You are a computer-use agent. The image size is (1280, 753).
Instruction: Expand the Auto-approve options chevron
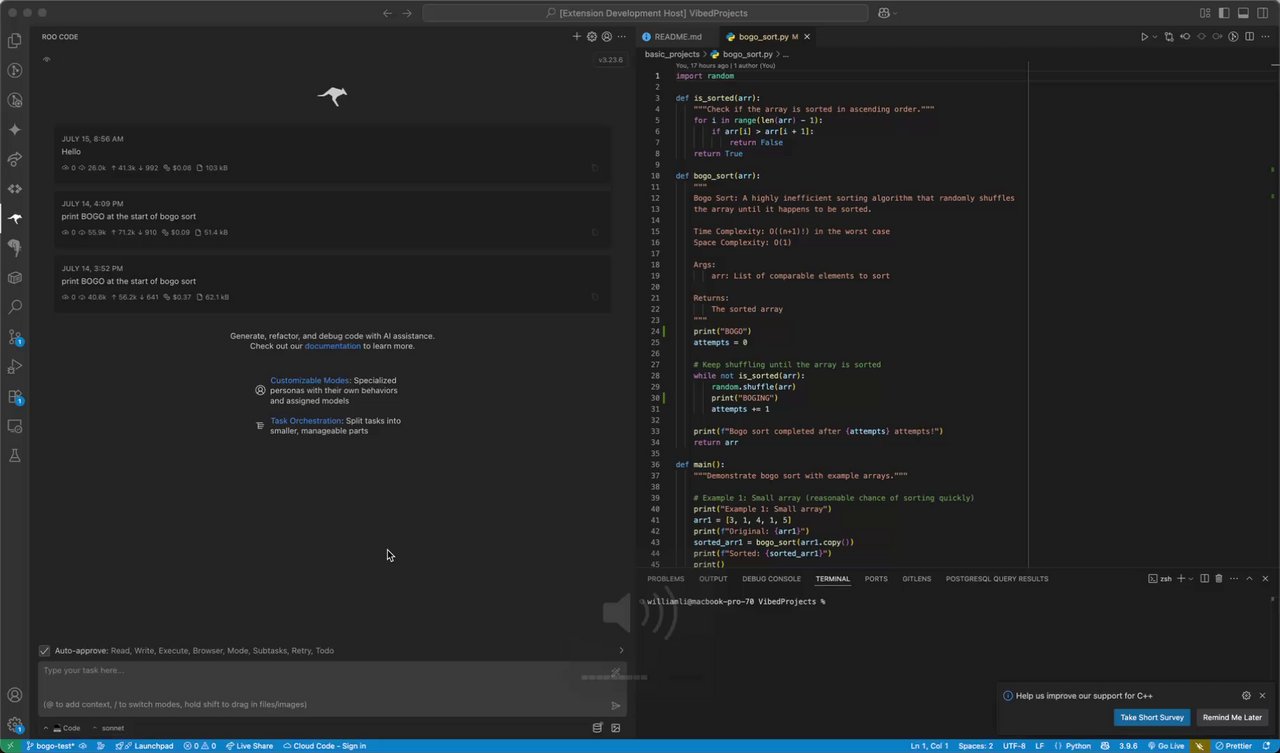coord(621,651)
